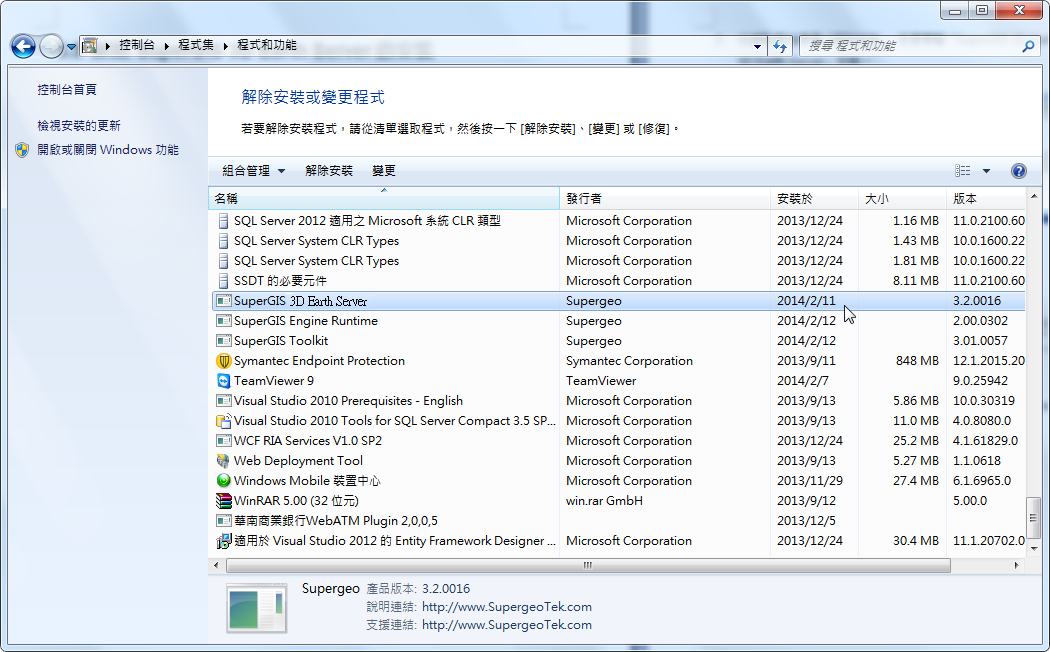Click SuperGIS Engine Runtime icon
Image resolution: width=1050 pixels, height=652 pixels.
click(224, 321)
